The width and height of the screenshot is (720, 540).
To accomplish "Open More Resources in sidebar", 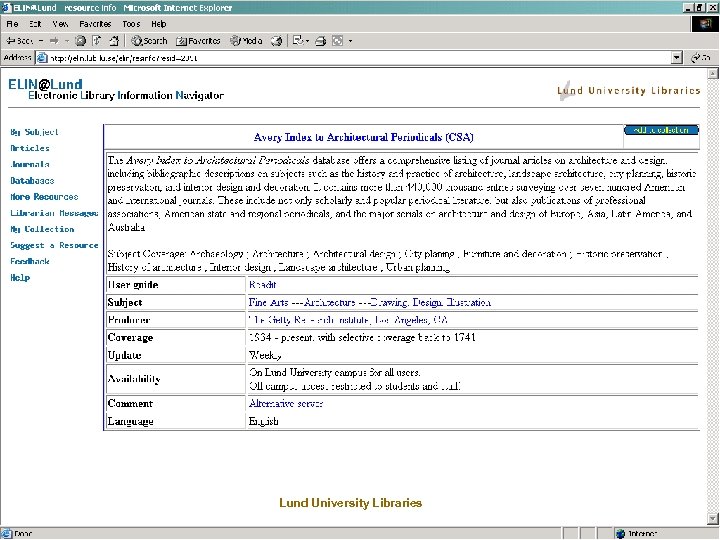I will [44, 197].
